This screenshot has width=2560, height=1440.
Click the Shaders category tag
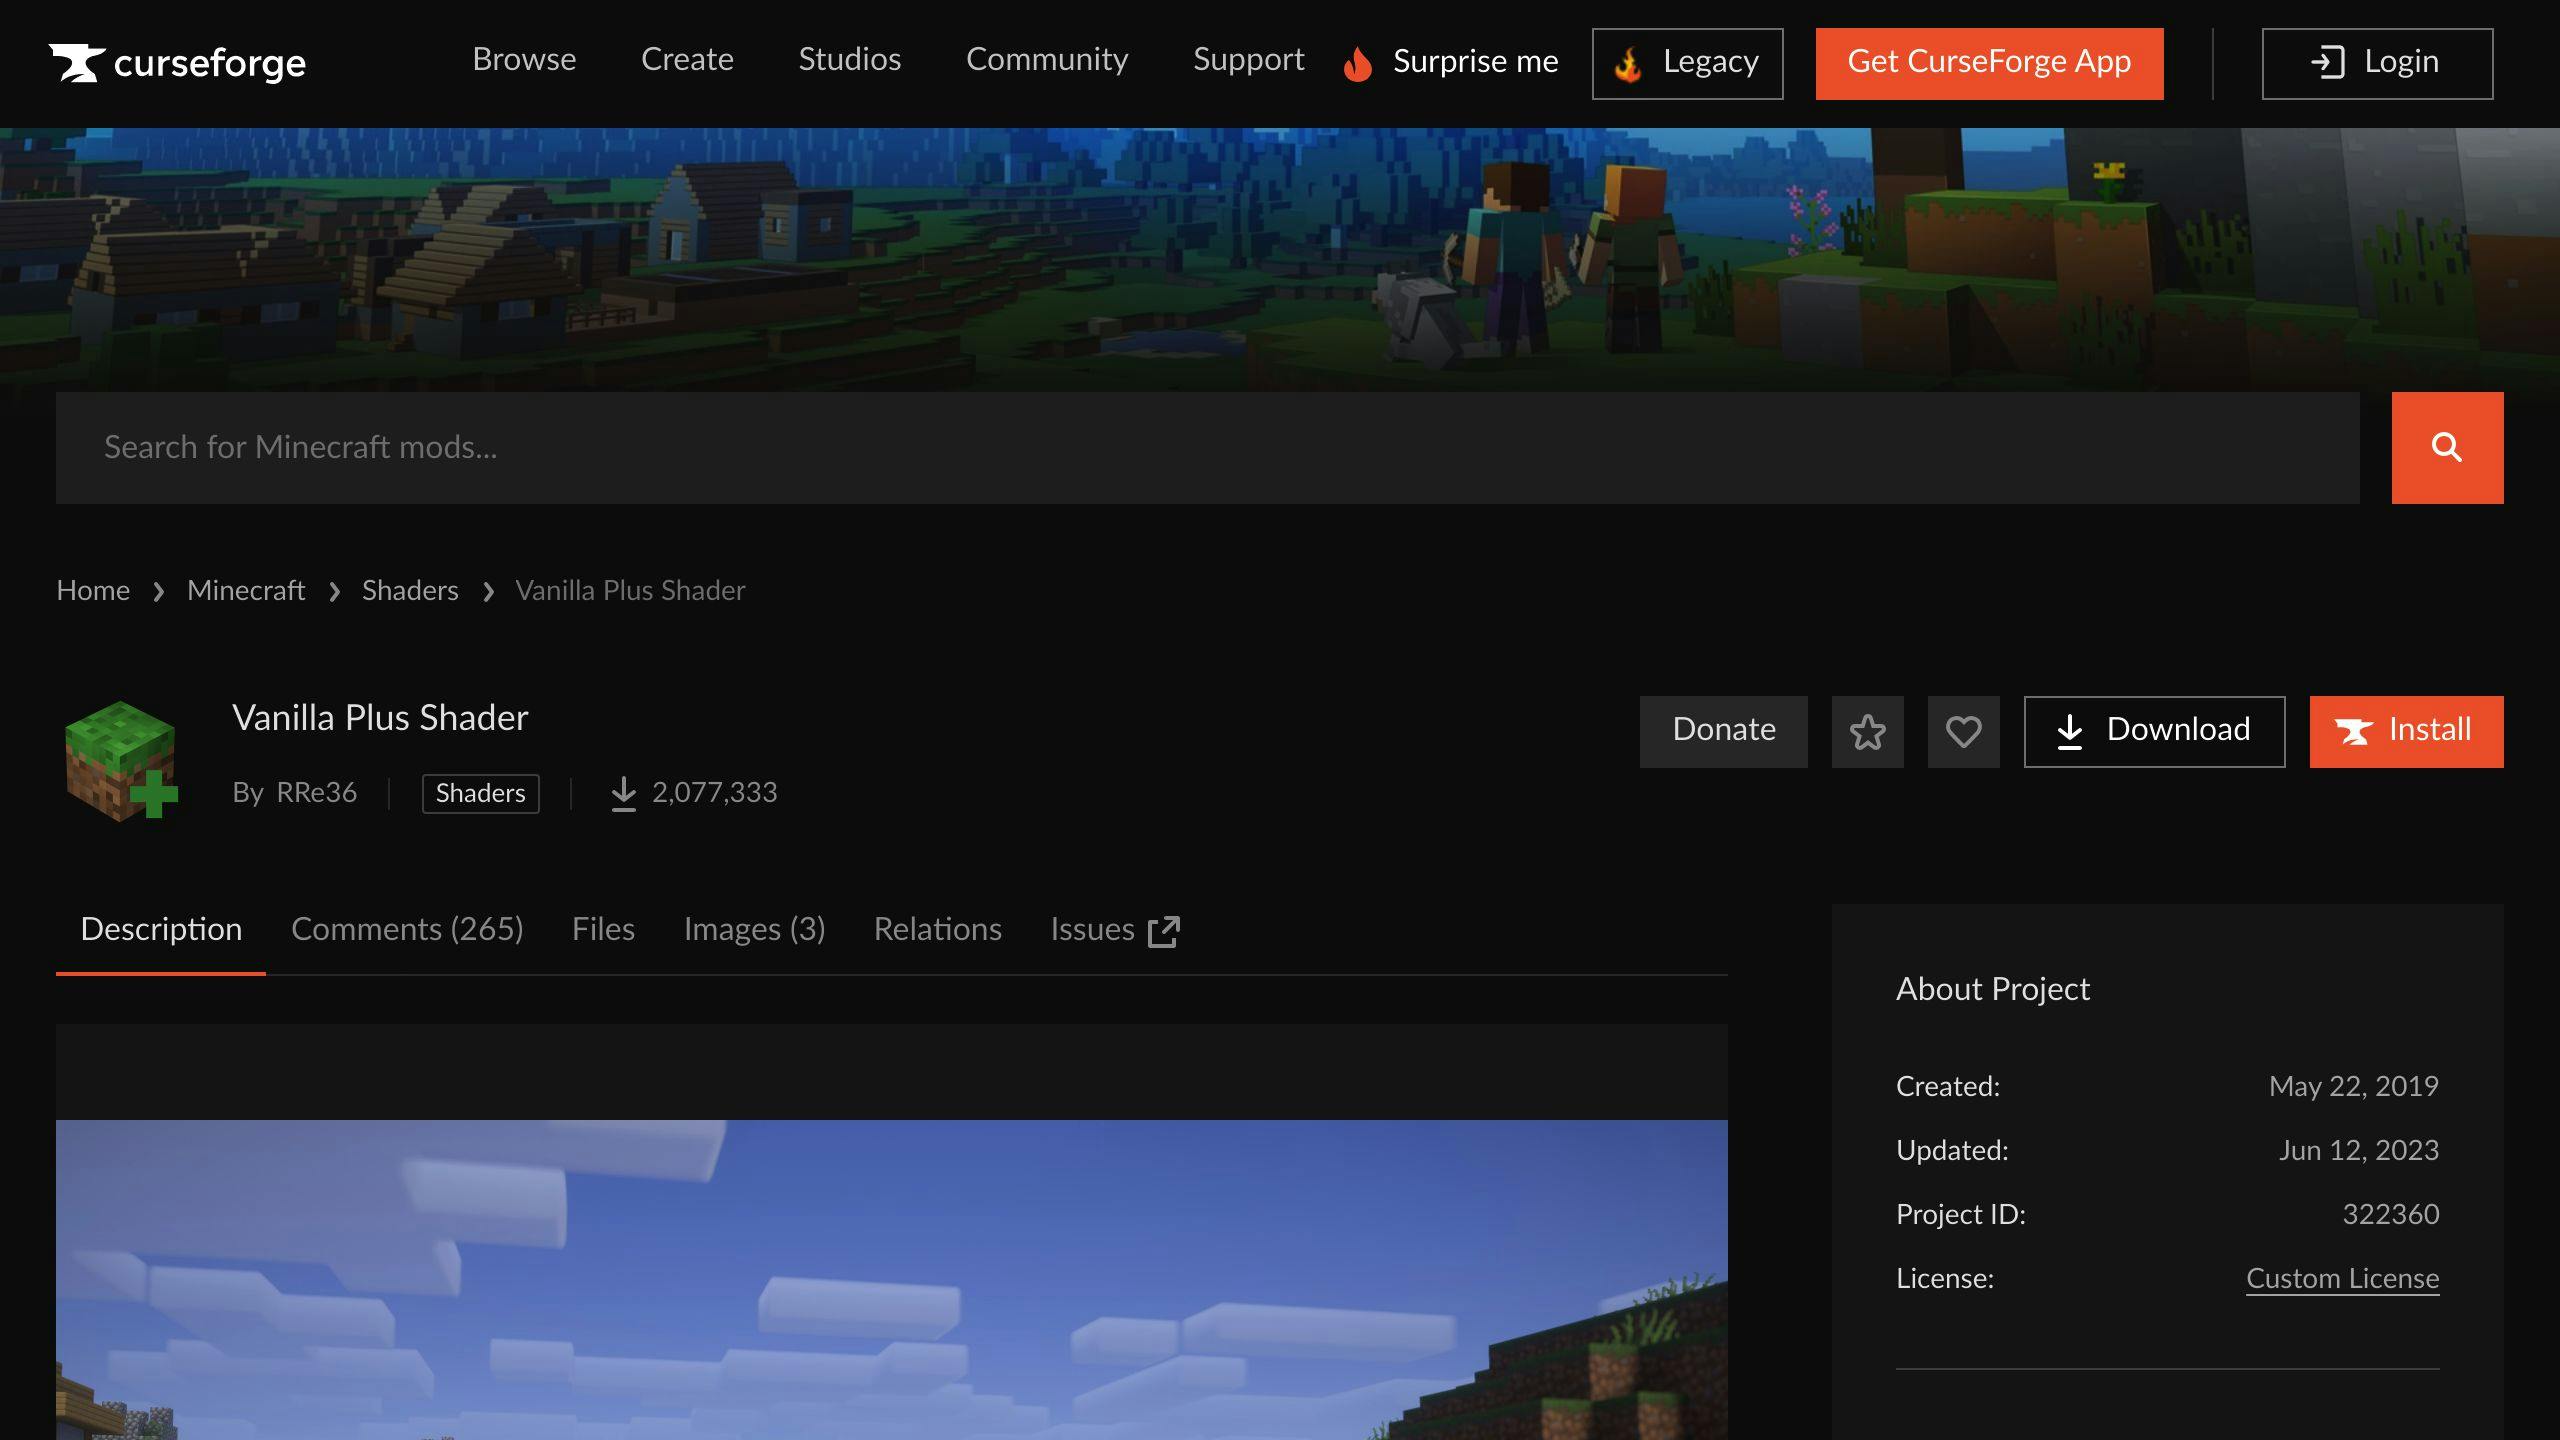pos(480,793)
